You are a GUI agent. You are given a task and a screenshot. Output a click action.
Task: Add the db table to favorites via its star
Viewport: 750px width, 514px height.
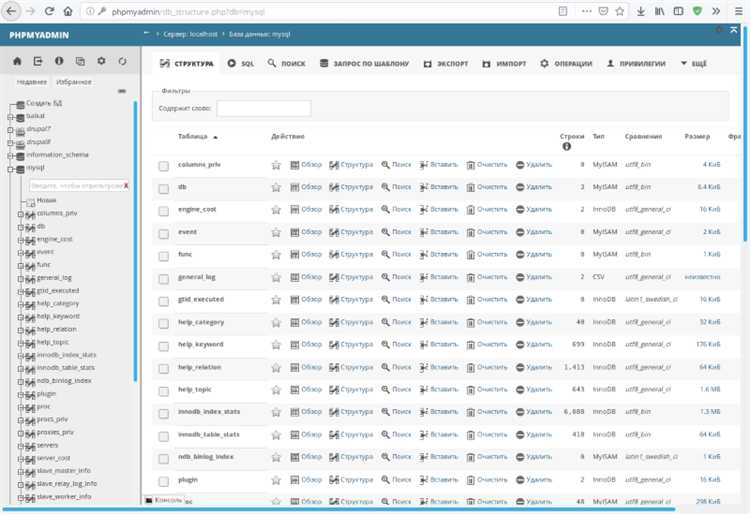click(276, 187)
